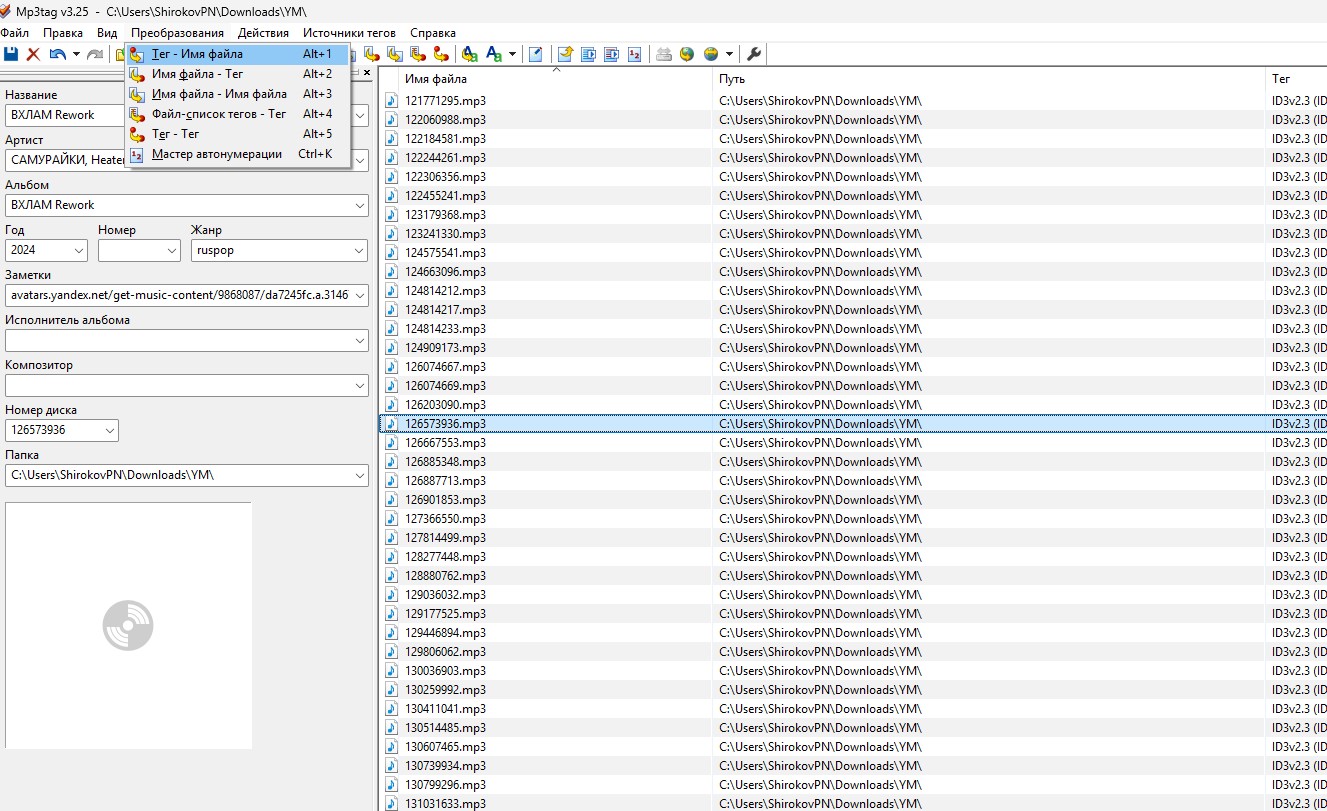The image size is (1327, 811).
Task: Click the red X remove tag icon
Action: (x=33, y=54)
